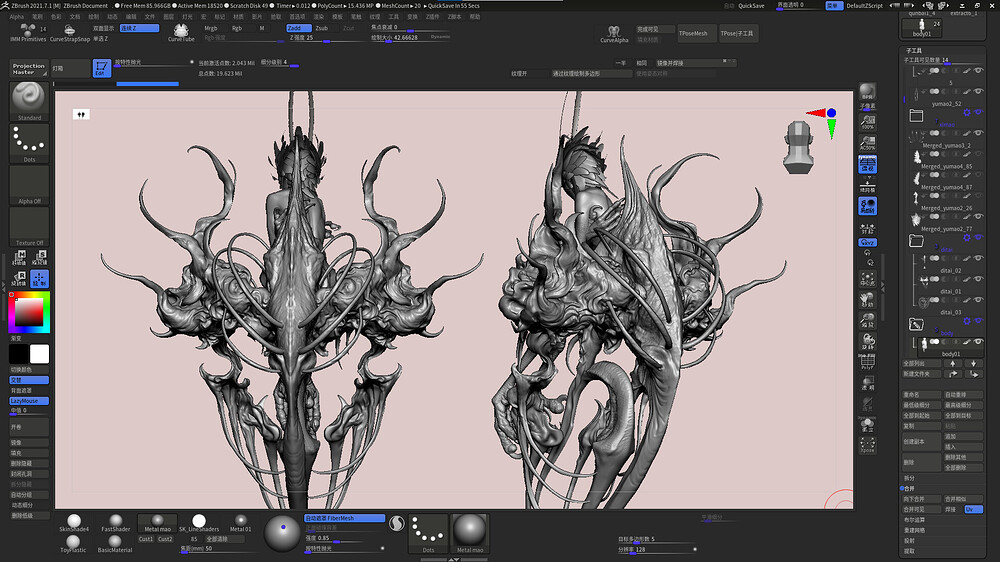The width and height of the screenshot is (1000, 562).
Task: Toggle Rgb mode
Action: coord(240,28)
